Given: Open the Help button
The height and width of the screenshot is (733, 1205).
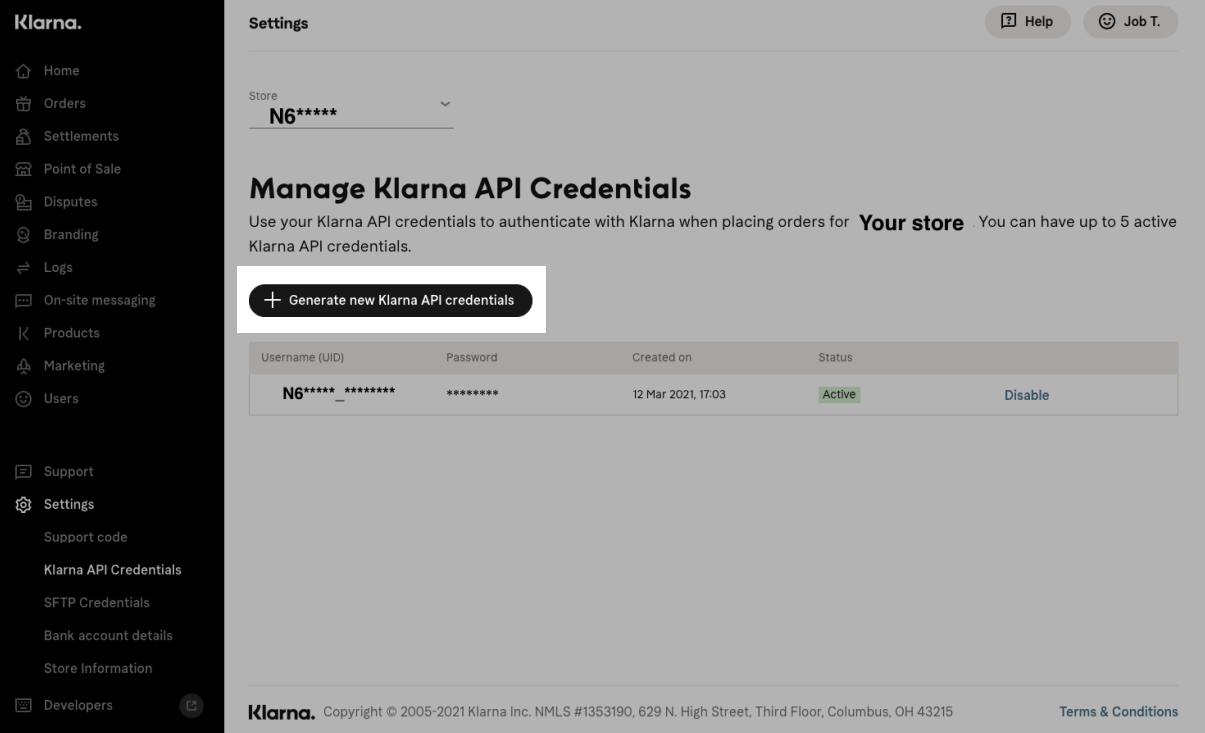Looking at the screenshot, I should click(x=1027, y=22).
